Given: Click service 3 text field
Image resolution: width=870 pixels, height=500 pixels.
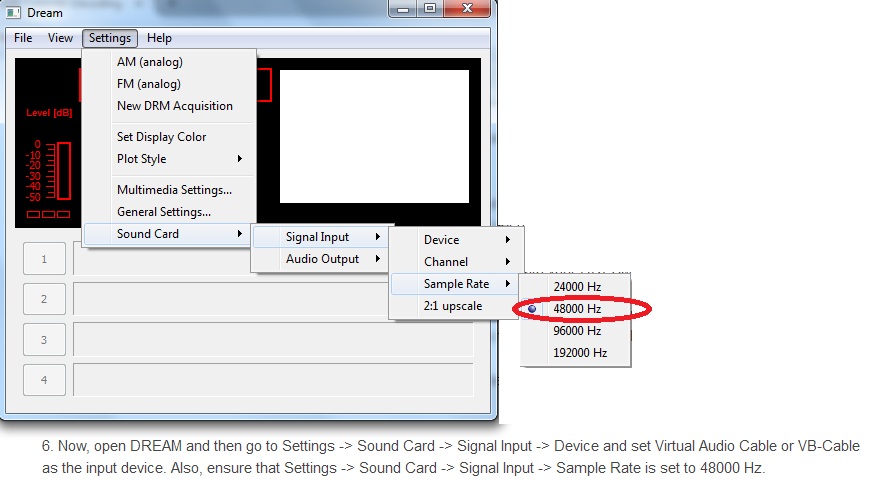Looking at the screenshot, I should point(274,340).
